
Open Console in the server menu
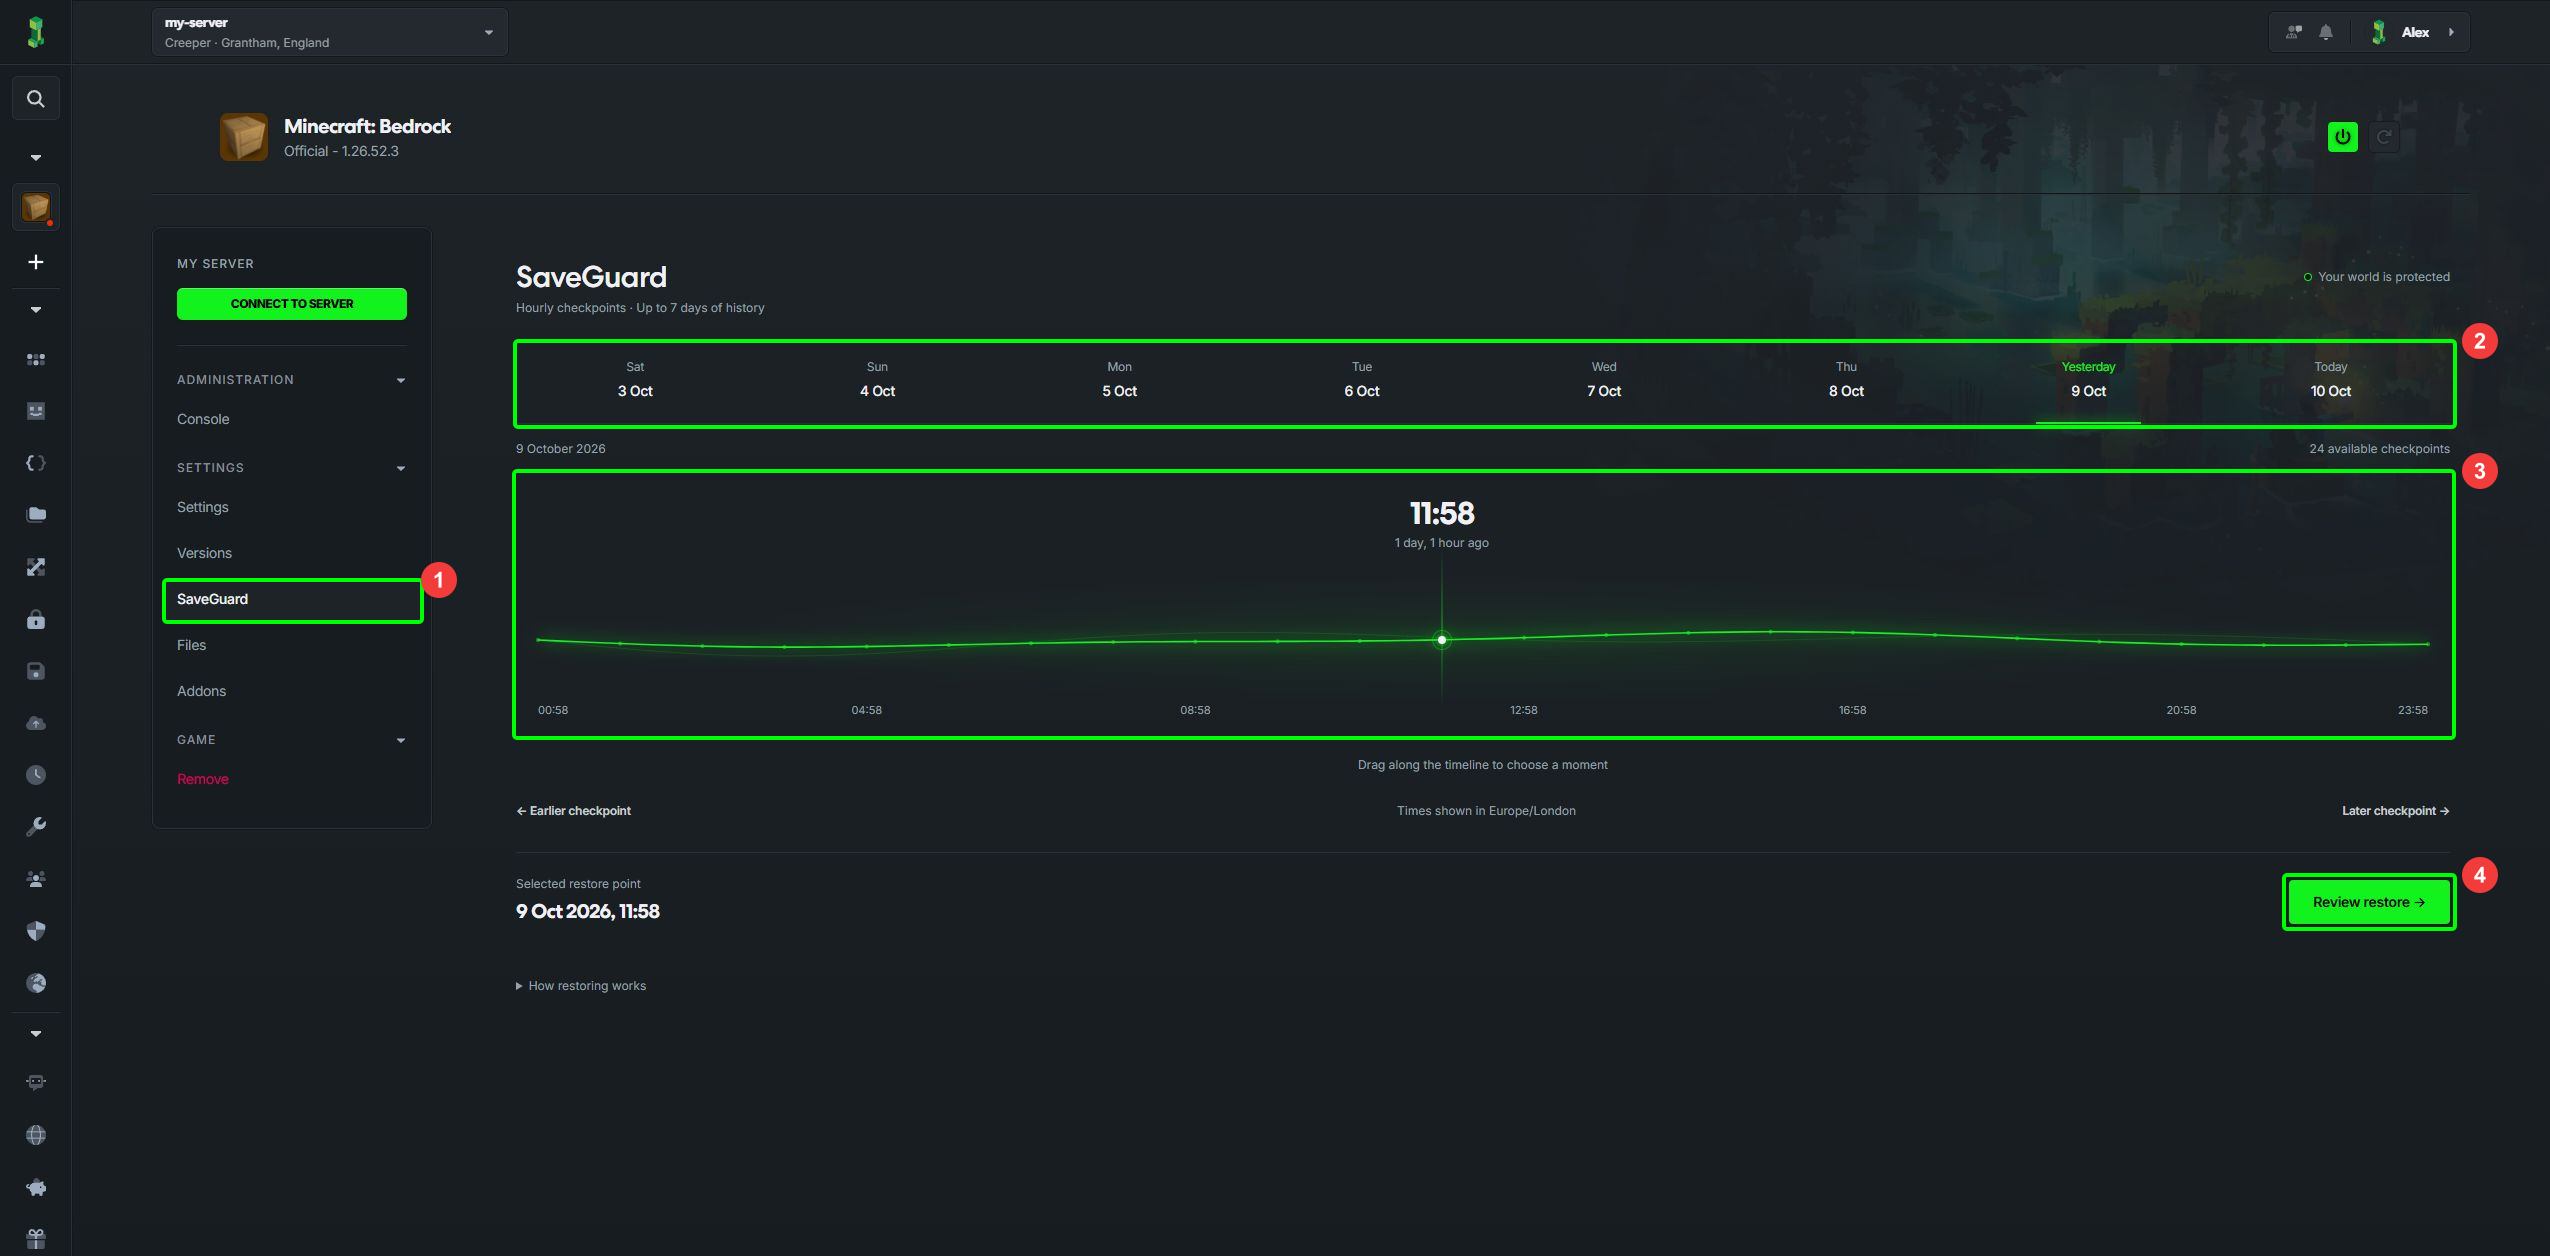[203, 419]
